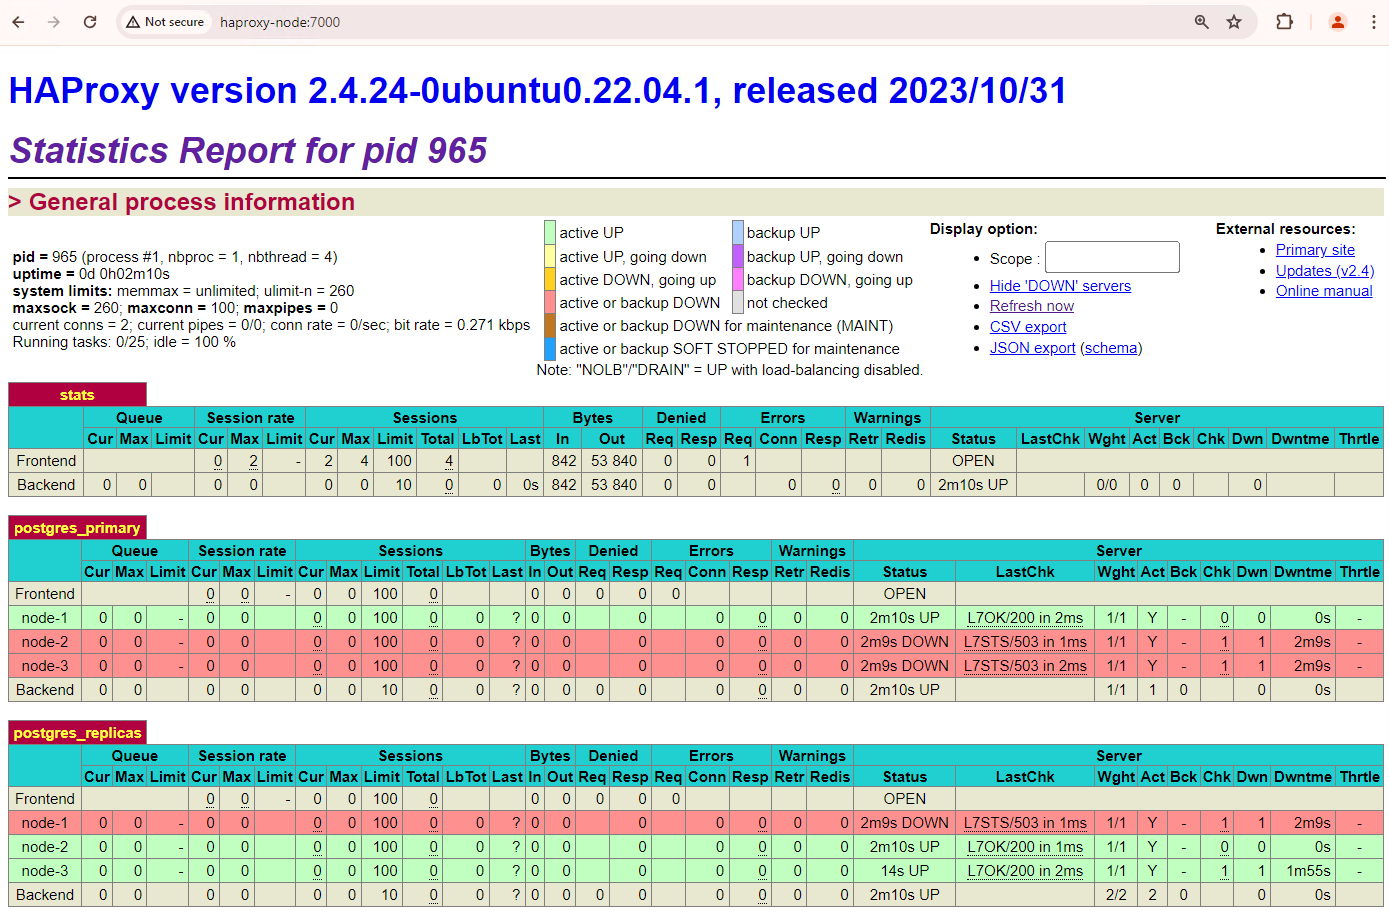Screen dimensions: 1389x913
Task: Open the Online manual link
Action: point(1324,291)
